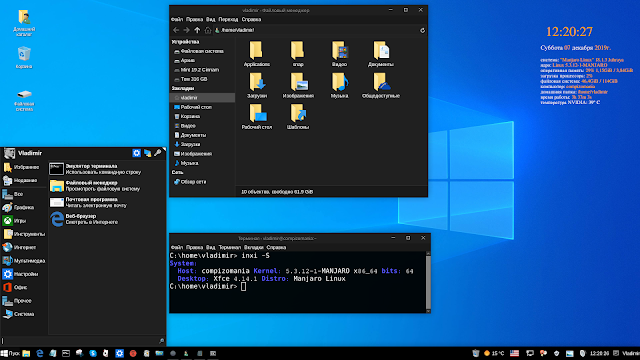Go back in the file manager
Viewport: 640px width, 360px height.
(176, 30)
